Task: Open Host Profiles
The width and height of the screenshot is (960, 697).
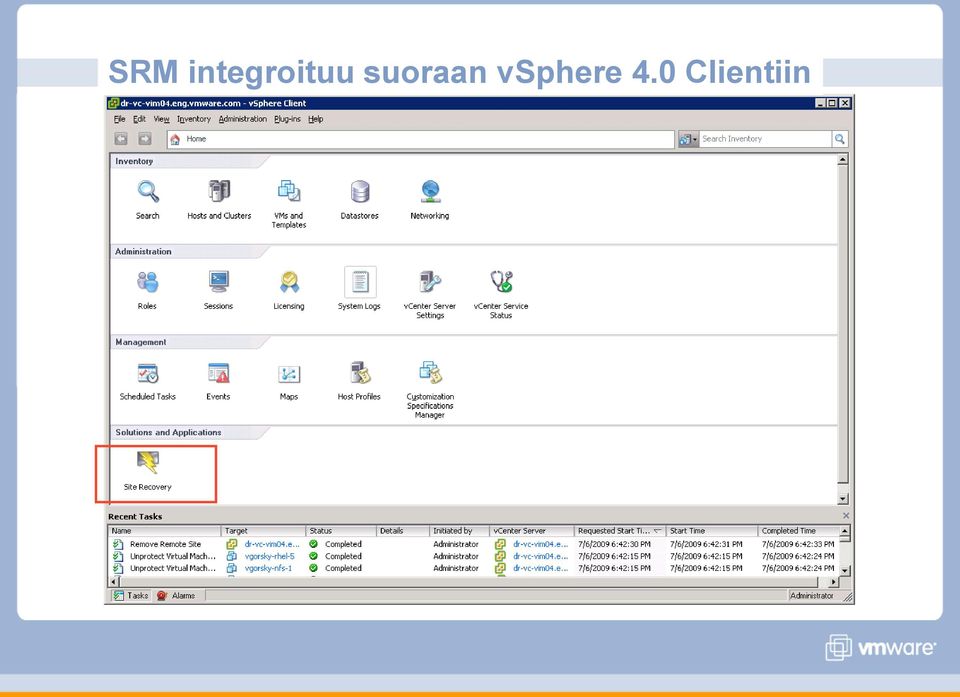Action: [x=359, y=380]
